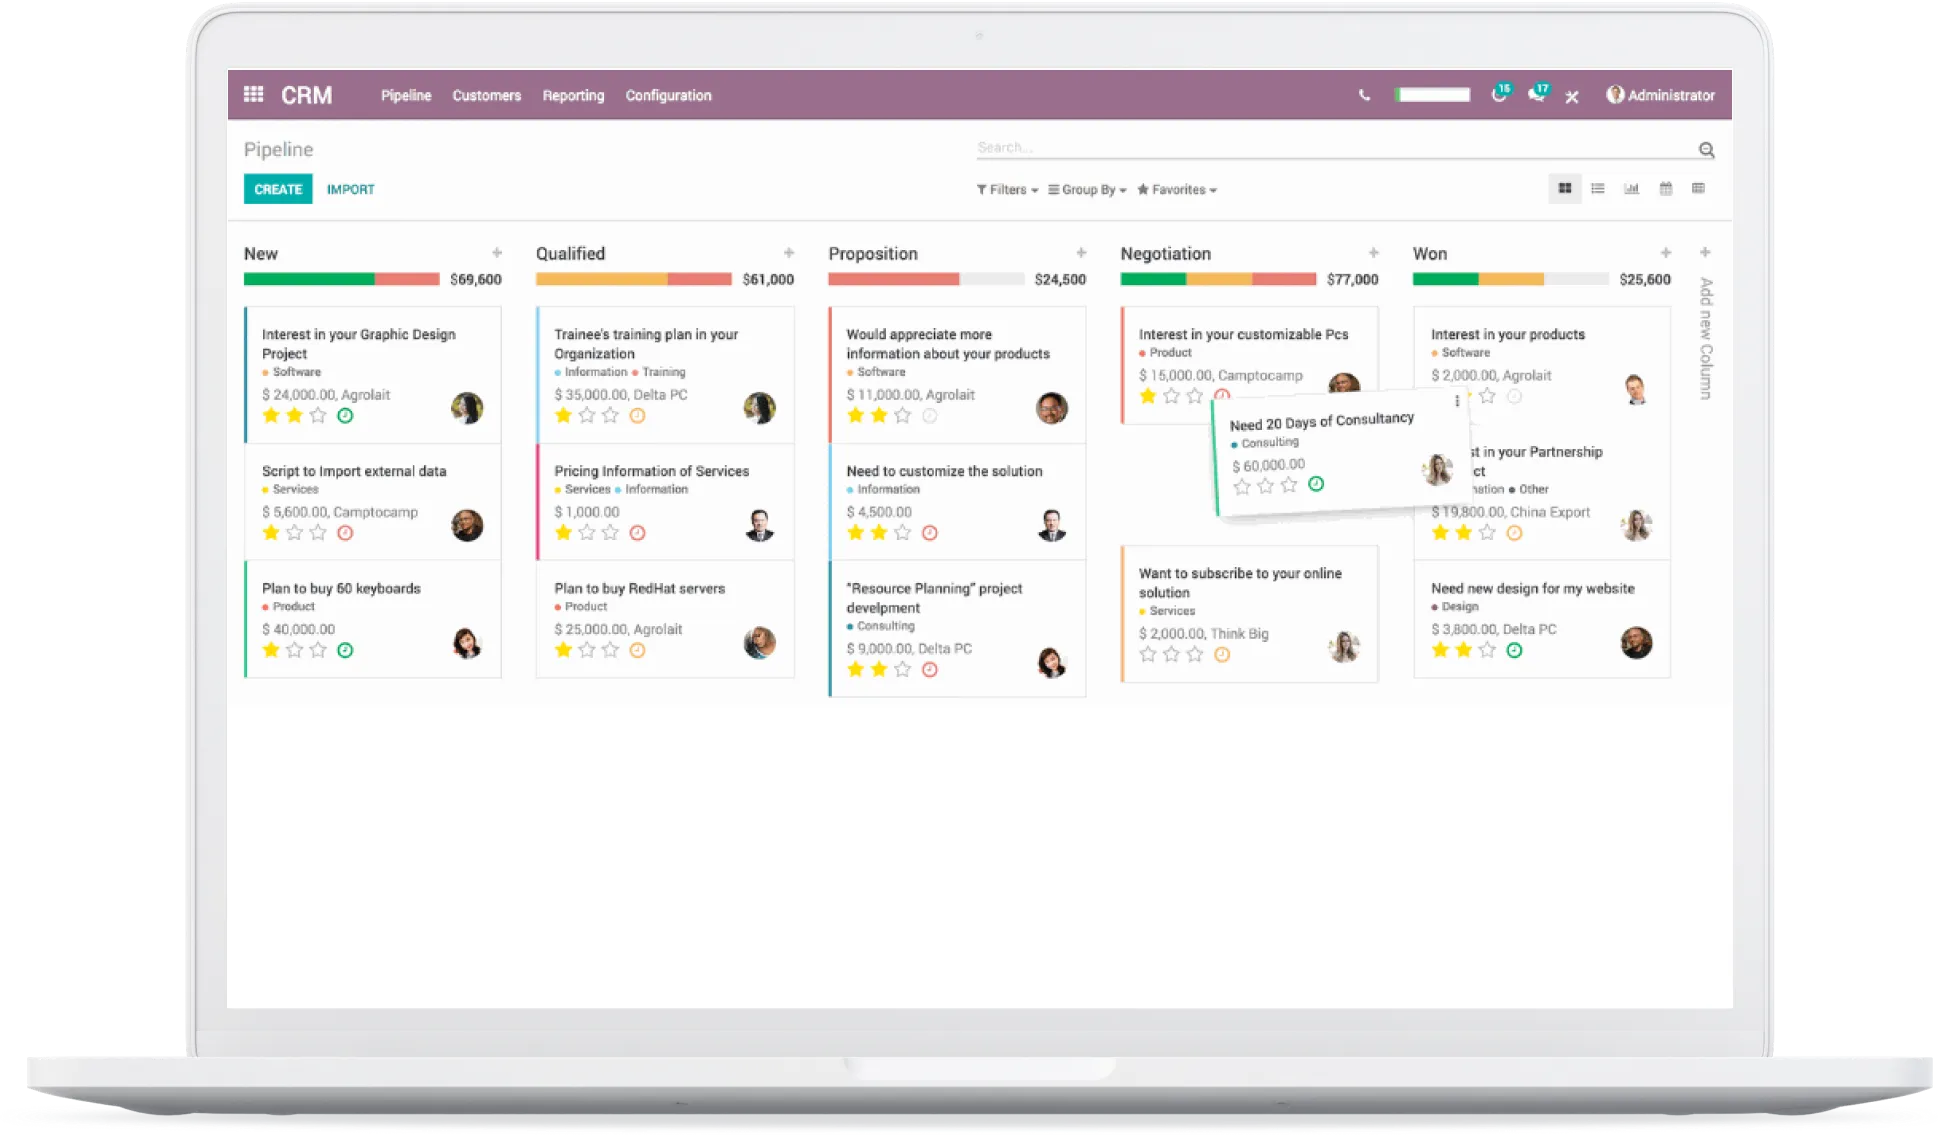The image size is (1938, 1136).
Task: Open the Configuration menu
Action: pyautogui.click(x=668, y=95)
